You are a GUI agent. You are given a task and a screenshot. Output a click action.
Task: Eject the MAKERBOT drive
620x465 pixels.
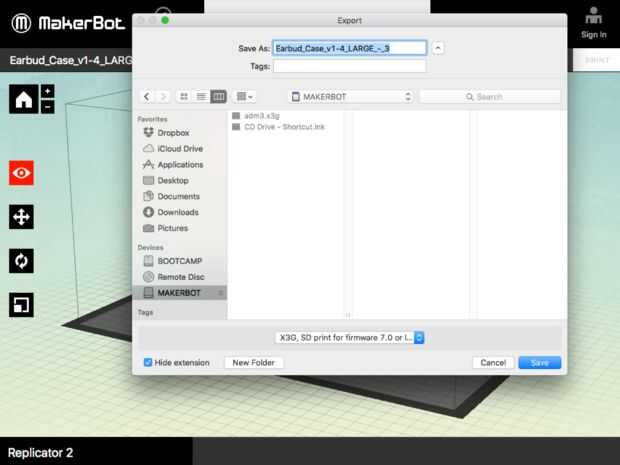point(221,293)
